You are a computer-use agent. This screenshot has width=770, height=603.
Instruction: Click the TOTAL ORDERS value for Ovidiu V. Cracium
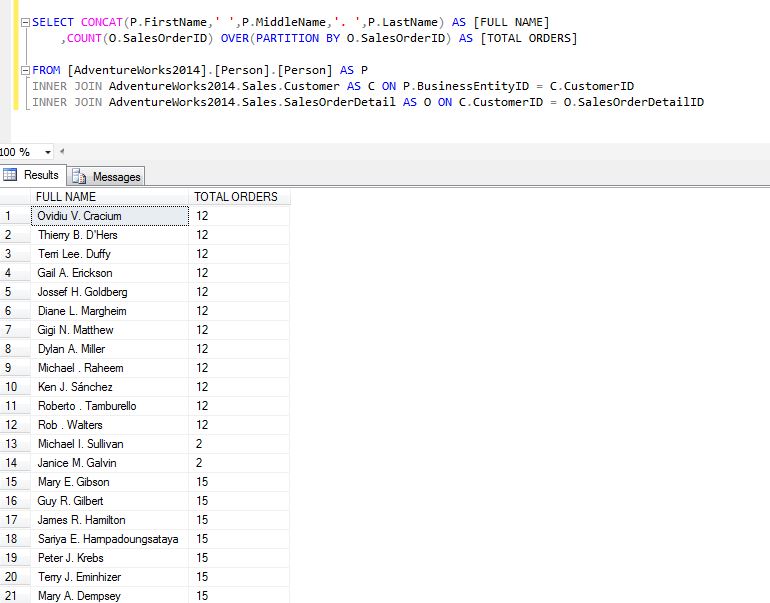pyautogui.click(x=239, y=216)
